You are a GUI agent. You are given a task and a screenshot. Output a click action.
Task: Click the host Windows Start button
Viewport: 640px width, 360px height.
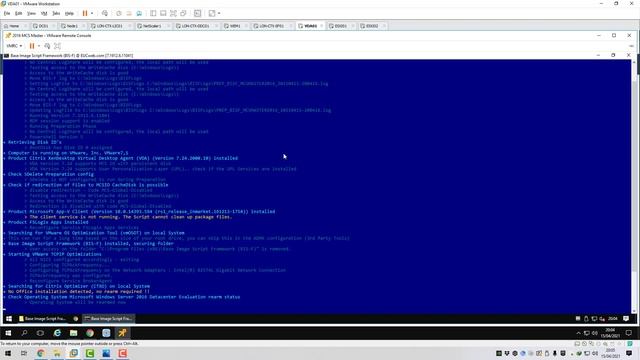coord(8,353)
